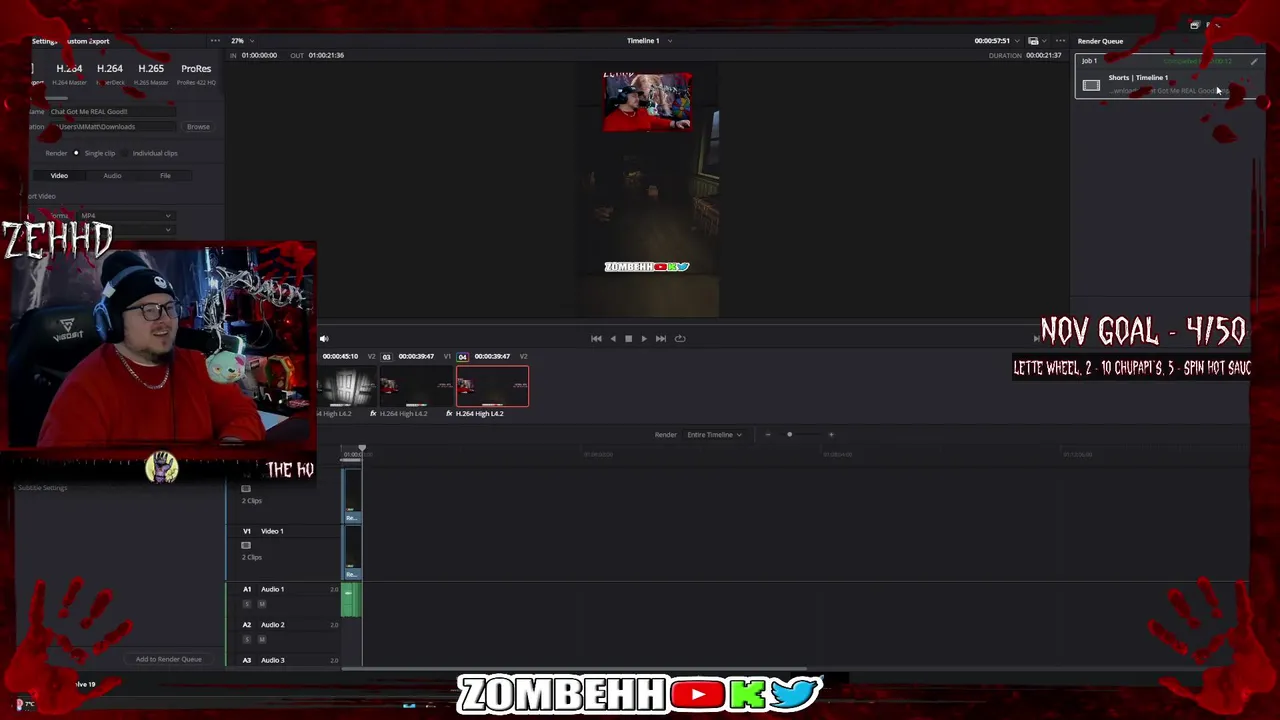Image resolution: width=1280 pixels, height=720 pixels.
Task: Choose the ProRes 422 HQ preset
Action: pos(196,74)
